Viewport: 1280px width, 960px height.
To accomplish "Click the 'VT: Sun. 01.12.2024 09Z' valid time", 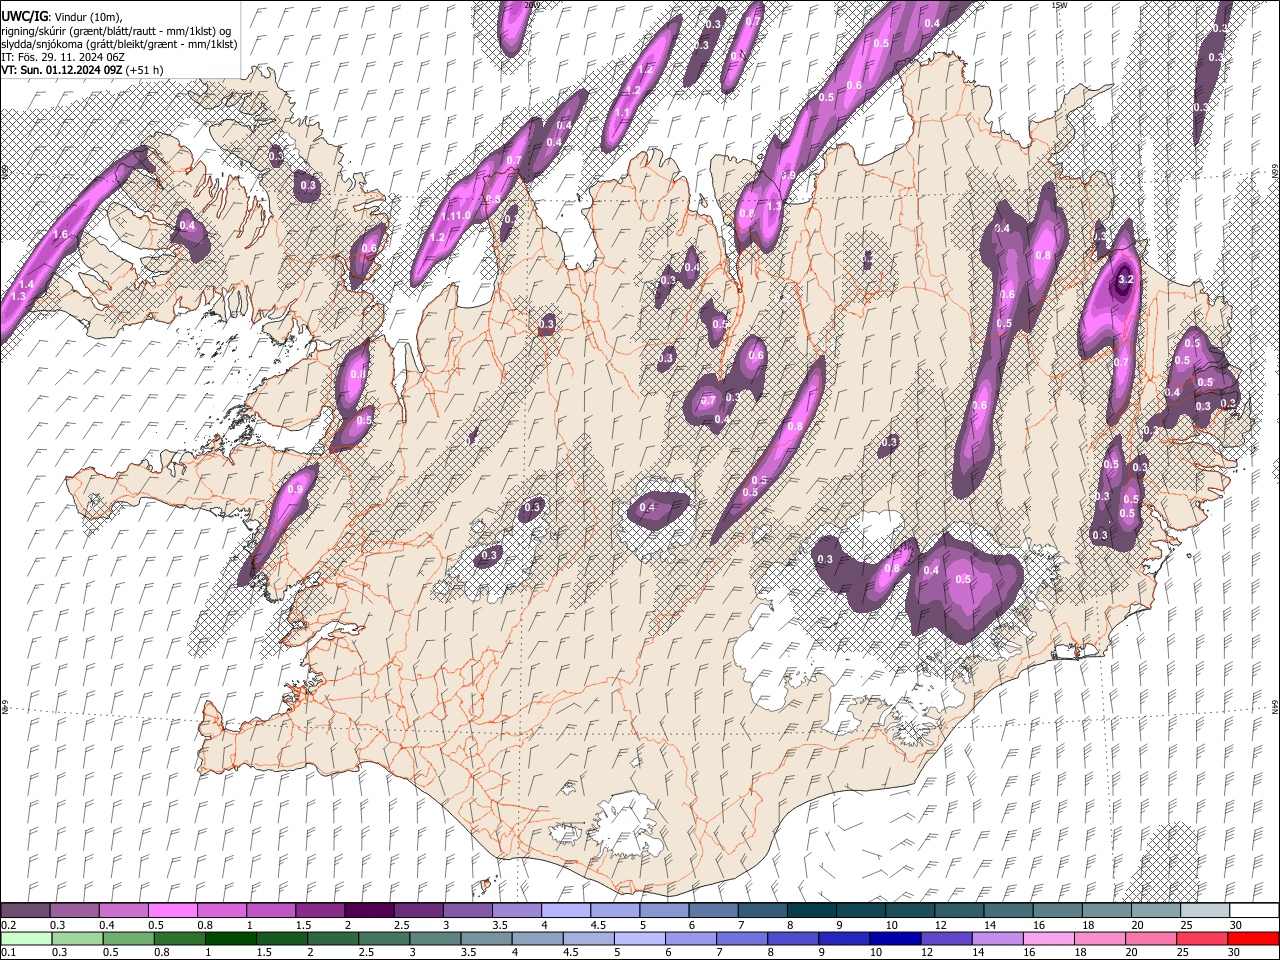I will 62,70.
